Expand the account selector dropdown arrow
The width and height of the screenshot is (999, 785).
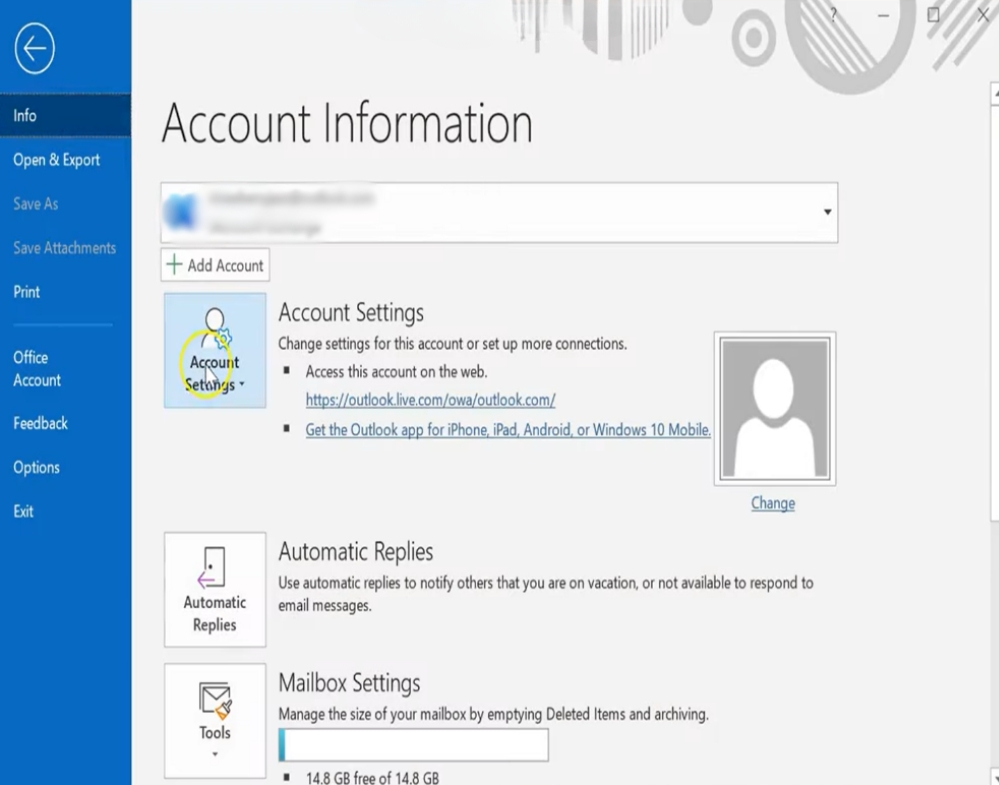pyautogui.click(x=827, y=212)
